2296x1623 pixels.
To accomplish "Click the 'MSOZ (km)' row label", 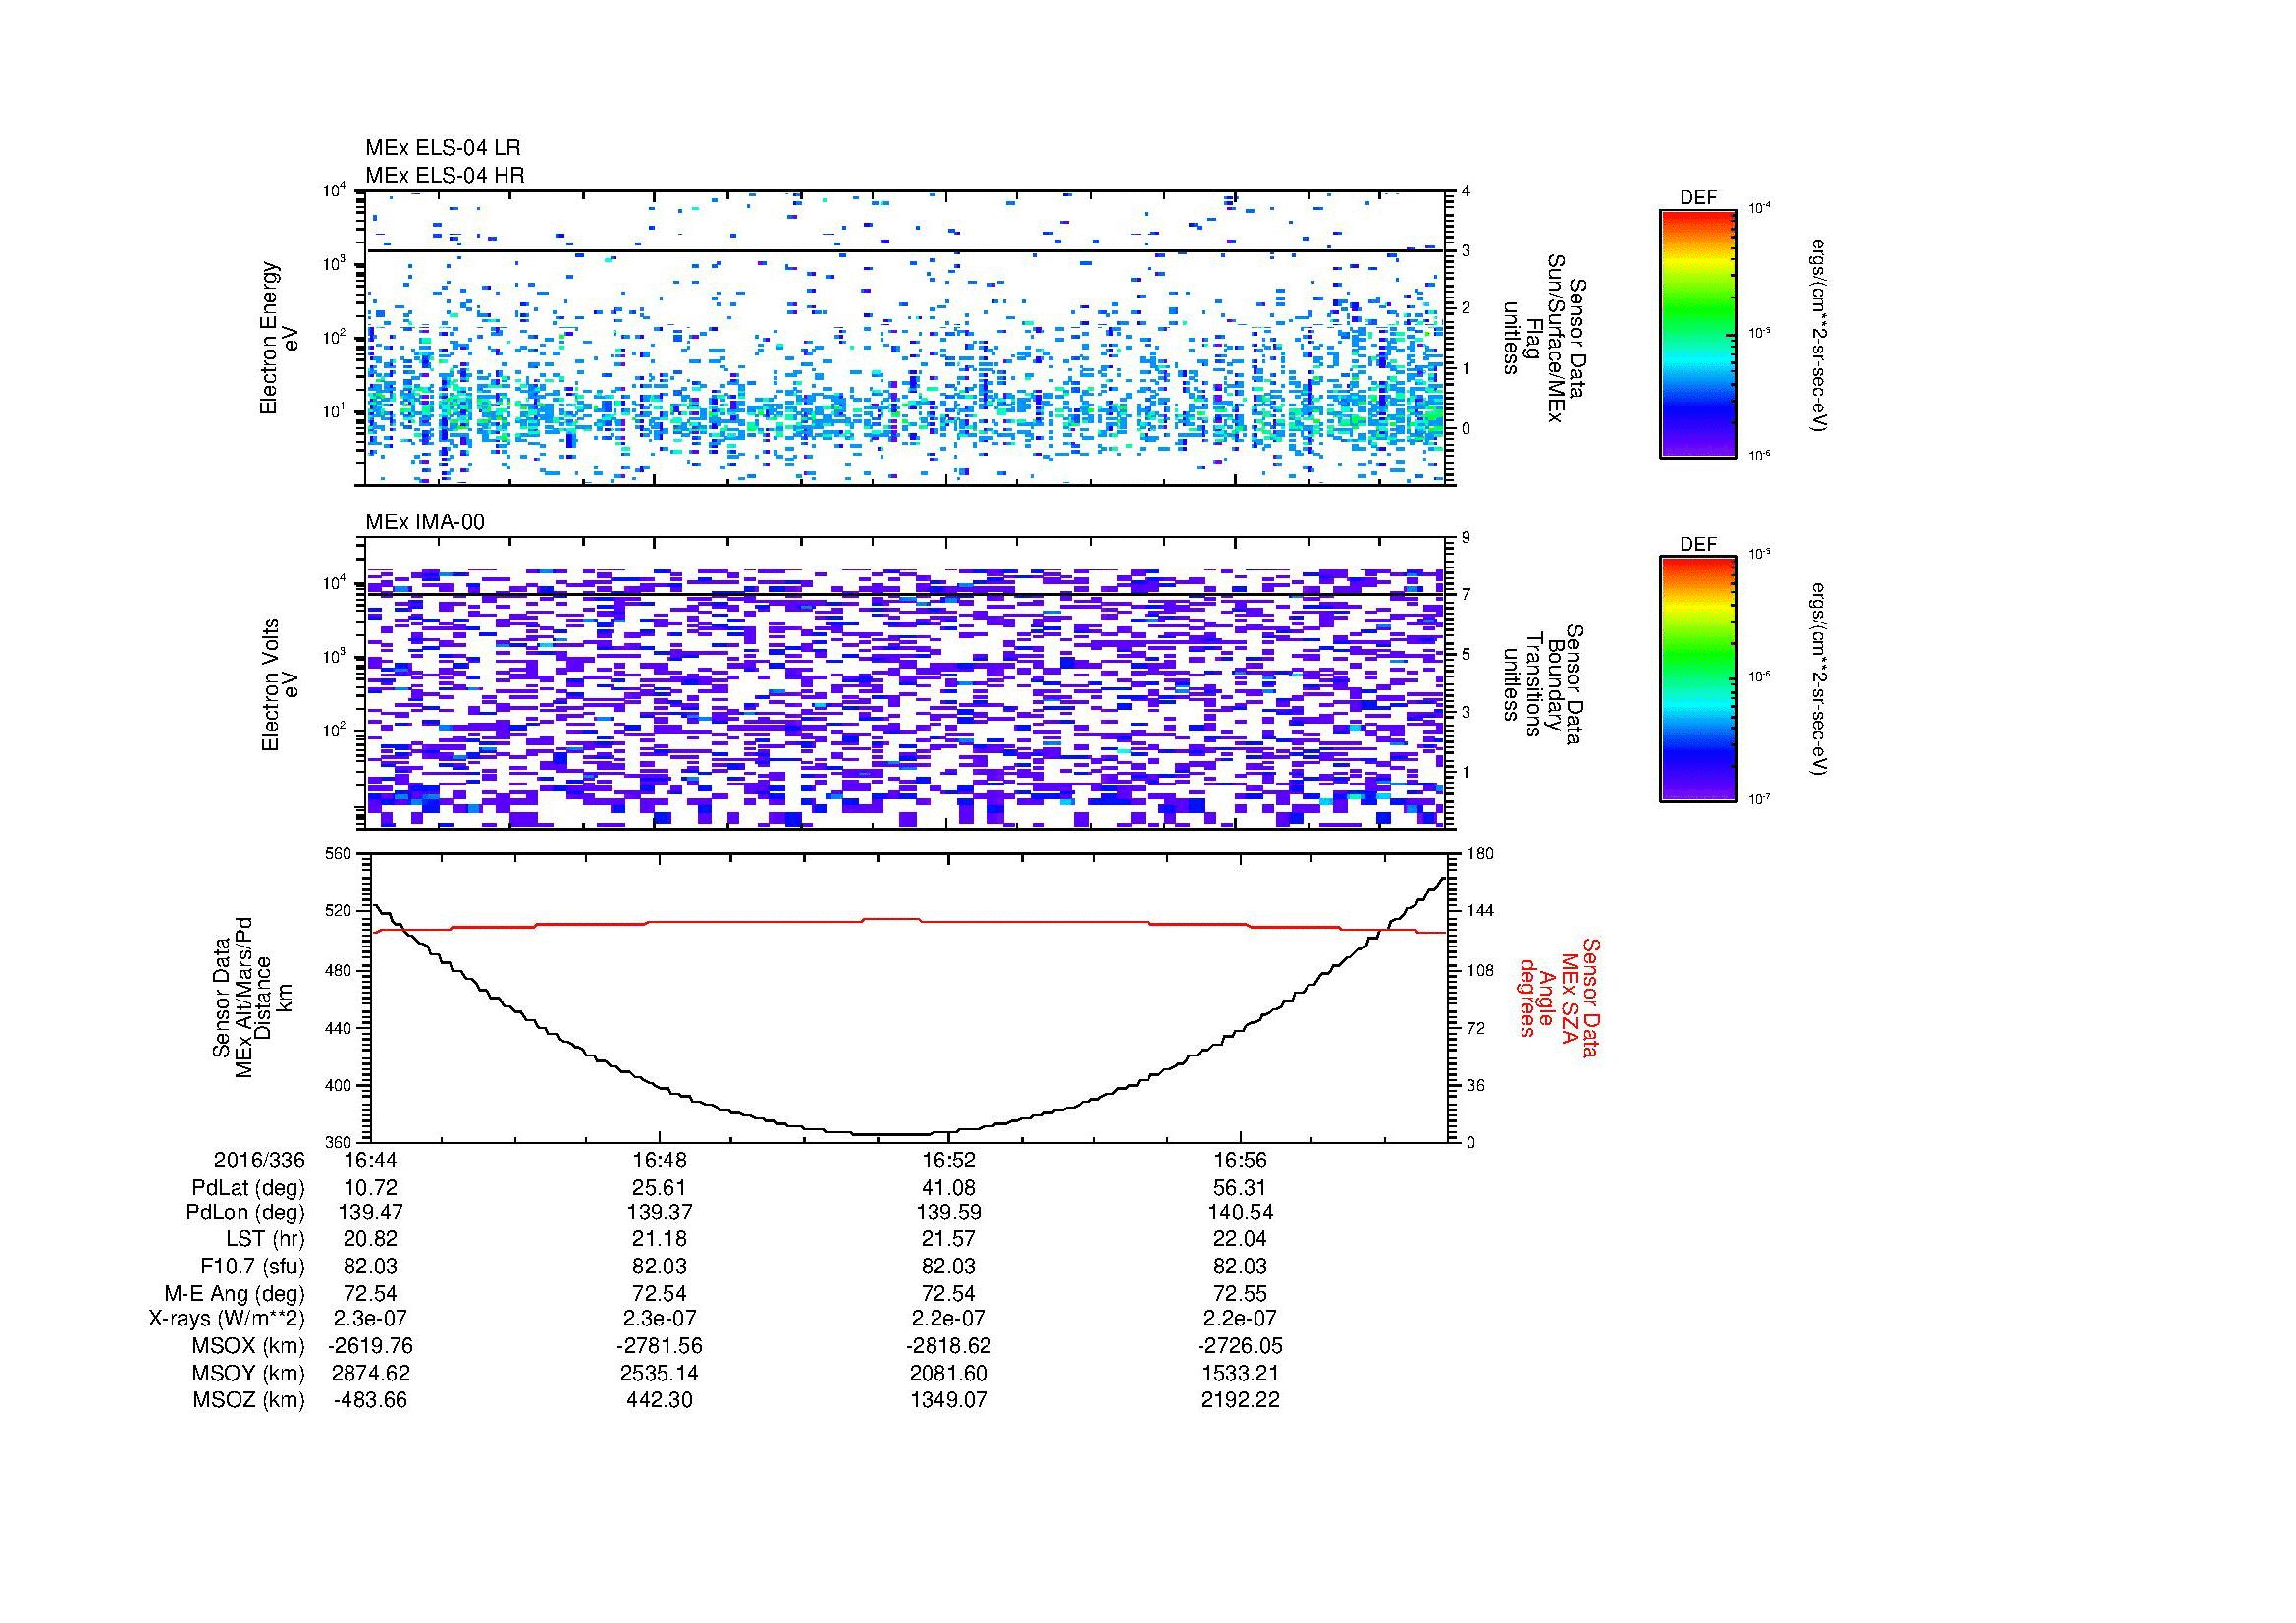I will 249,1400.
